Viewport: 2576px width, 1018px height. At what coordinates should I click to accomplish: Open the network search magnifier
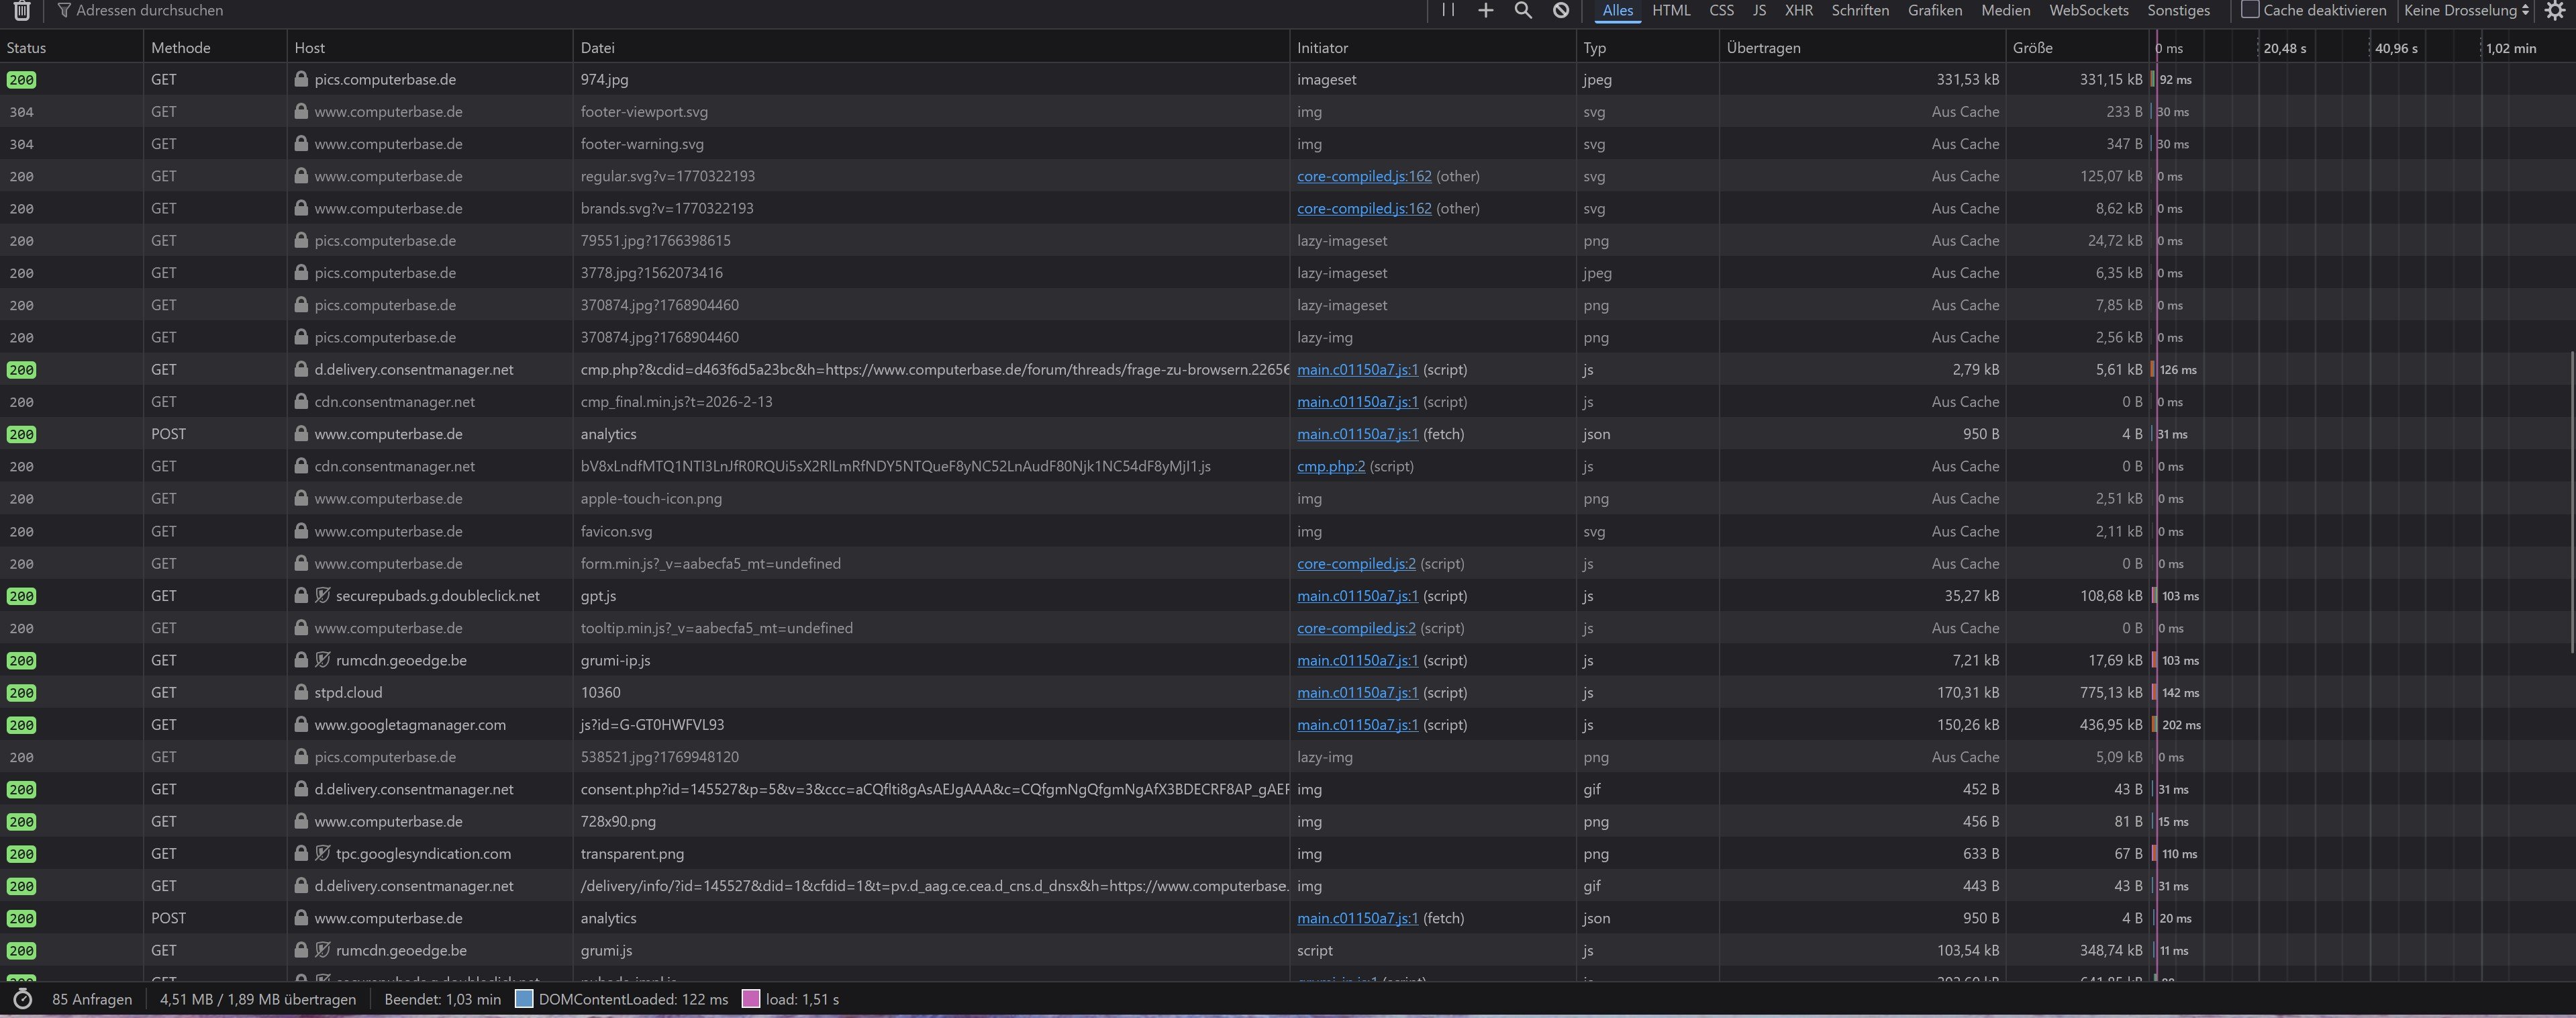click(1523, 10)
